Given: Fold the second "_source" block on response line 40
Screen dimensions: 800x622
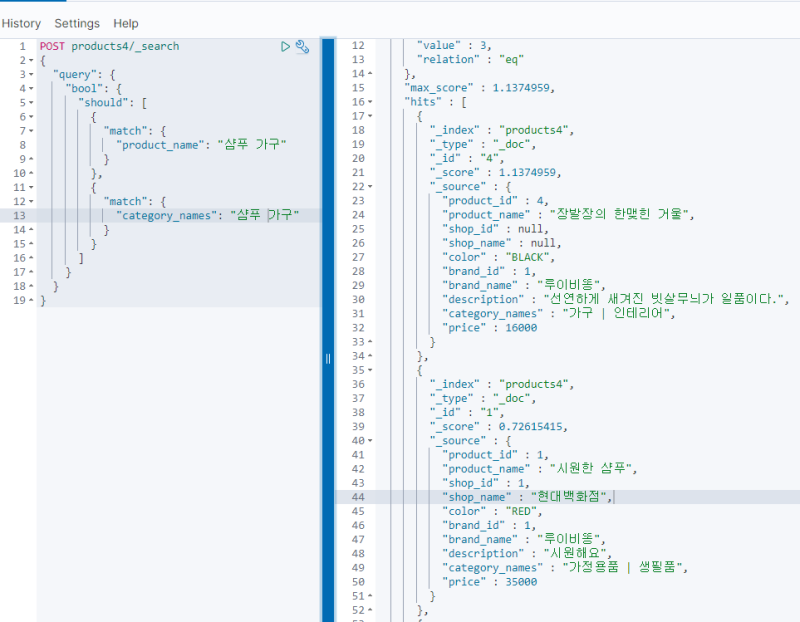Looking at the screenshot, I should [370, 441].
